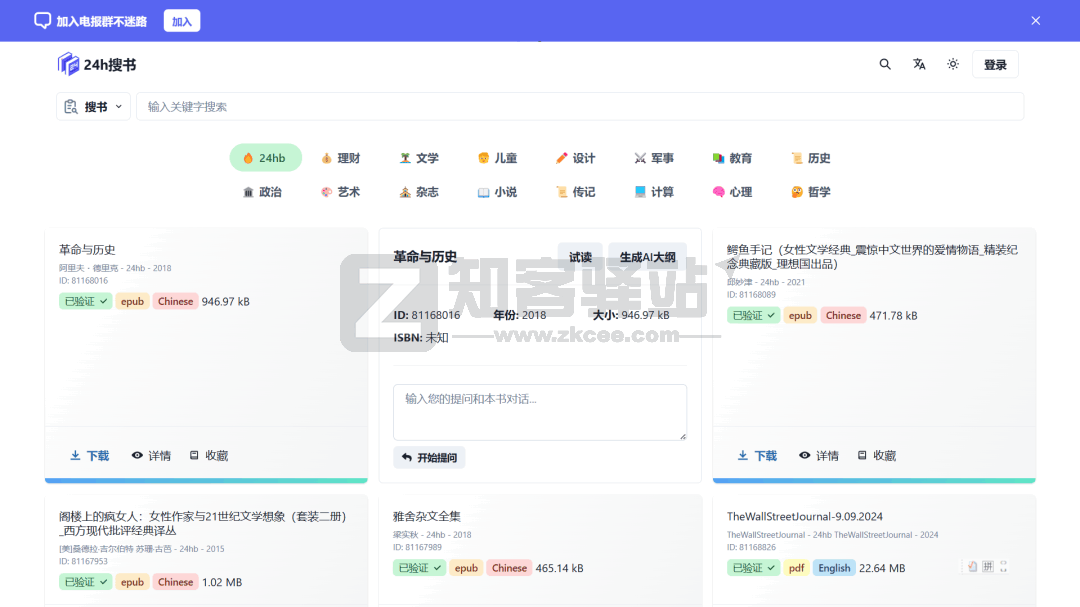The width and height of the screenshot is (1080, 607).
Task: Open the 计算 category
Action: click(654, 192)
